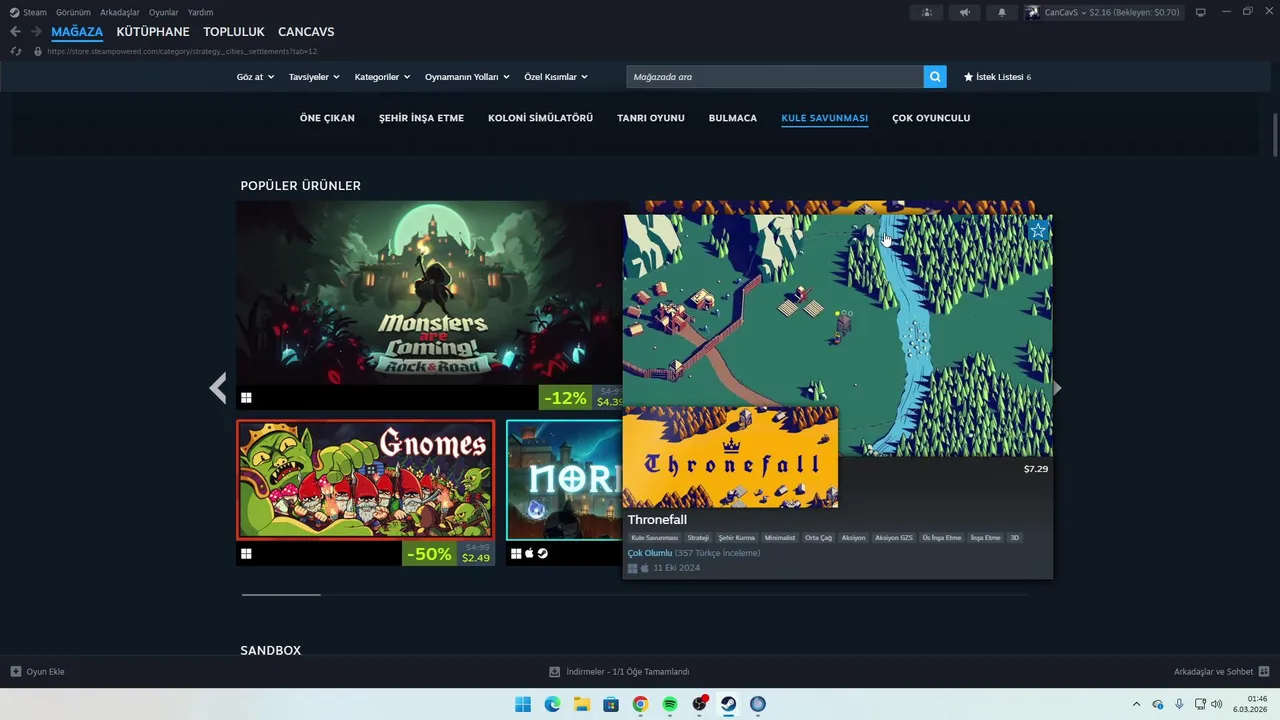Open the CanCavS account dropdown
This screenshot has height=720, width=1280.
(x=1112, y=12)
